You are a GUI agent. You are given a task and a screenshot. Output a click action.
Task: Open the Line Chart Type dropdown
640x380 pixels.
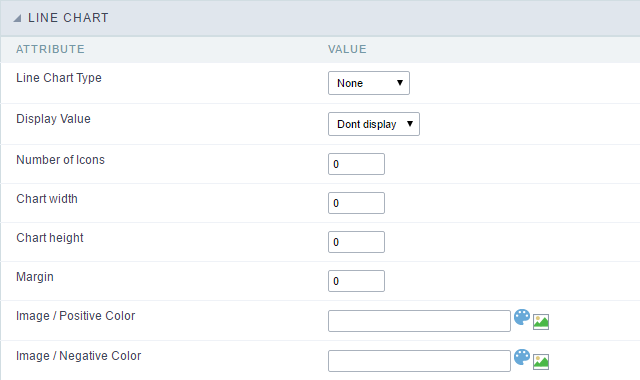tap(369, 83)
